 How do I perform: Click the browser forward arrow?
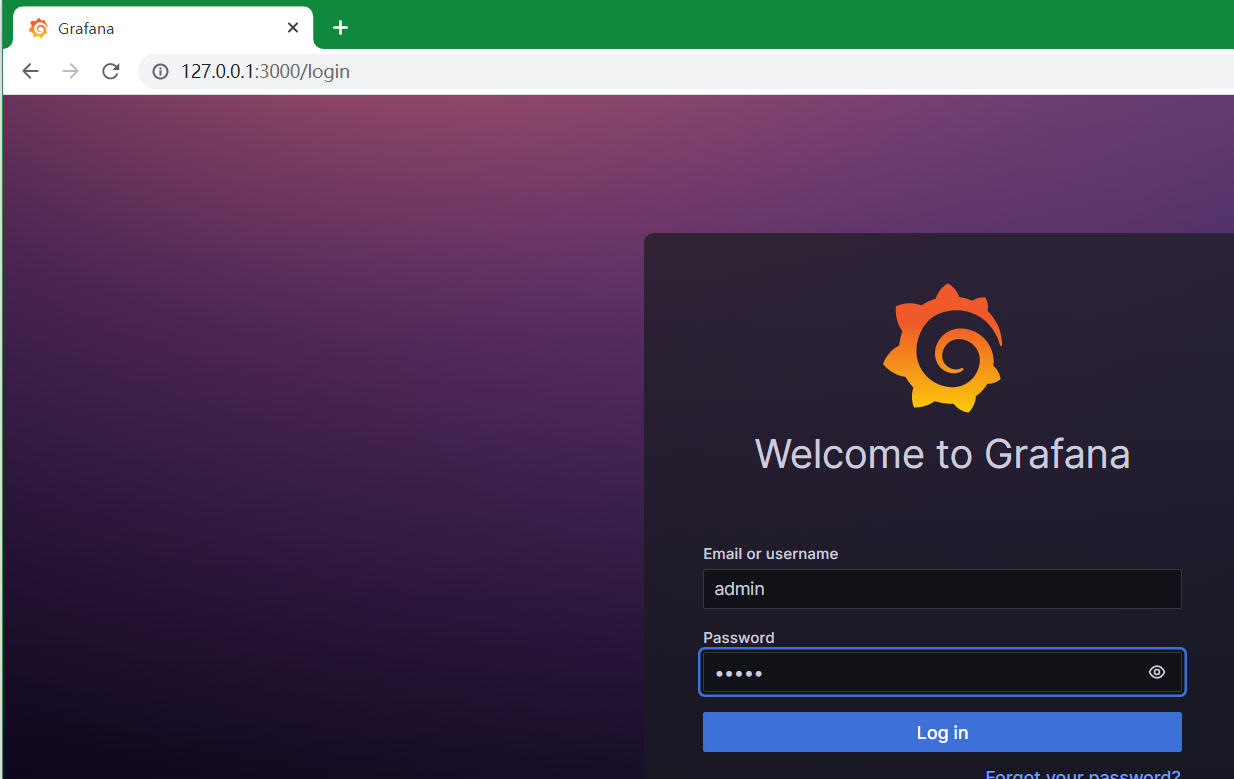[x=70, y=71]
